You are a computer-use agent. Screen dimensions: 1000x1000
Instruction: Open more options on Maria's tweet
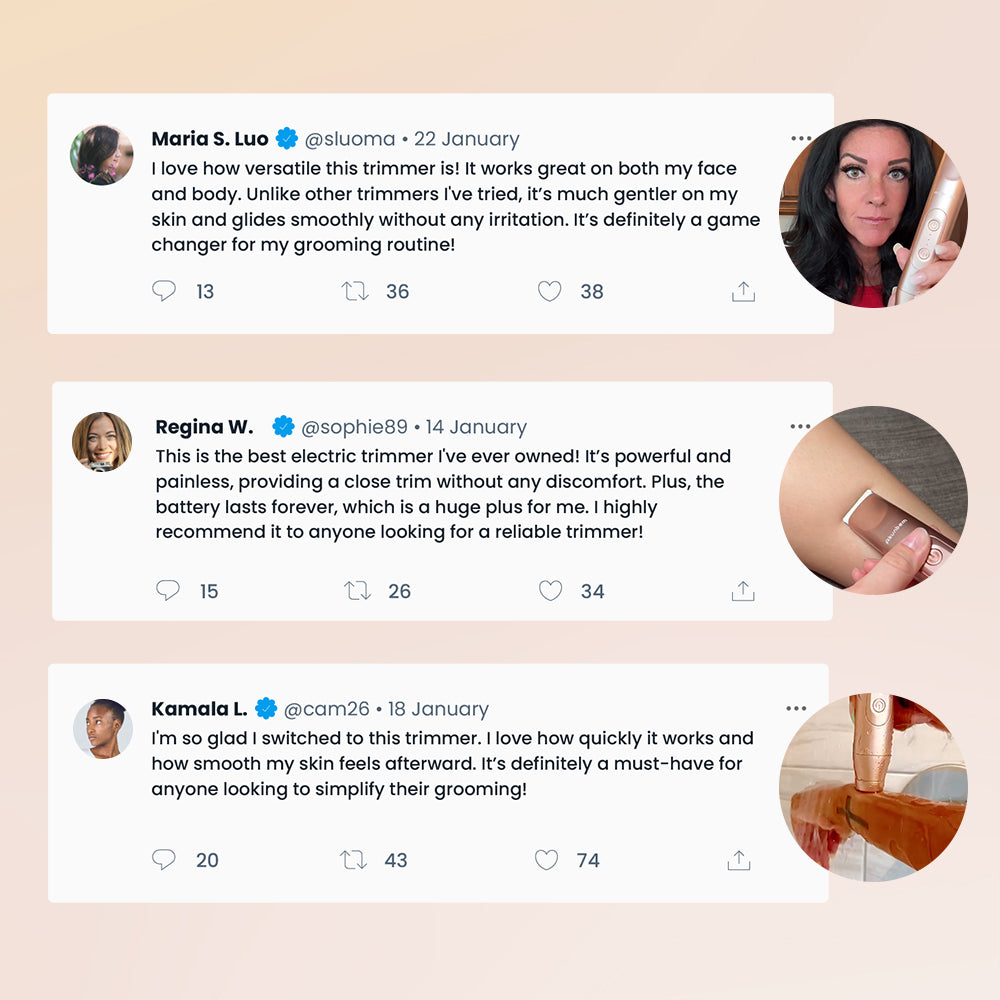pos(800,138)
